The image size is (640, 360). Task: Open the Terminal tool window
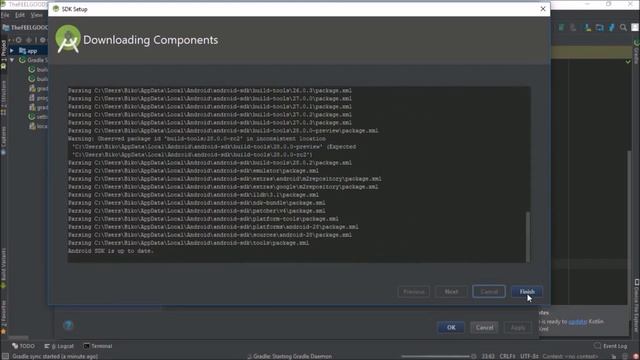98,346
